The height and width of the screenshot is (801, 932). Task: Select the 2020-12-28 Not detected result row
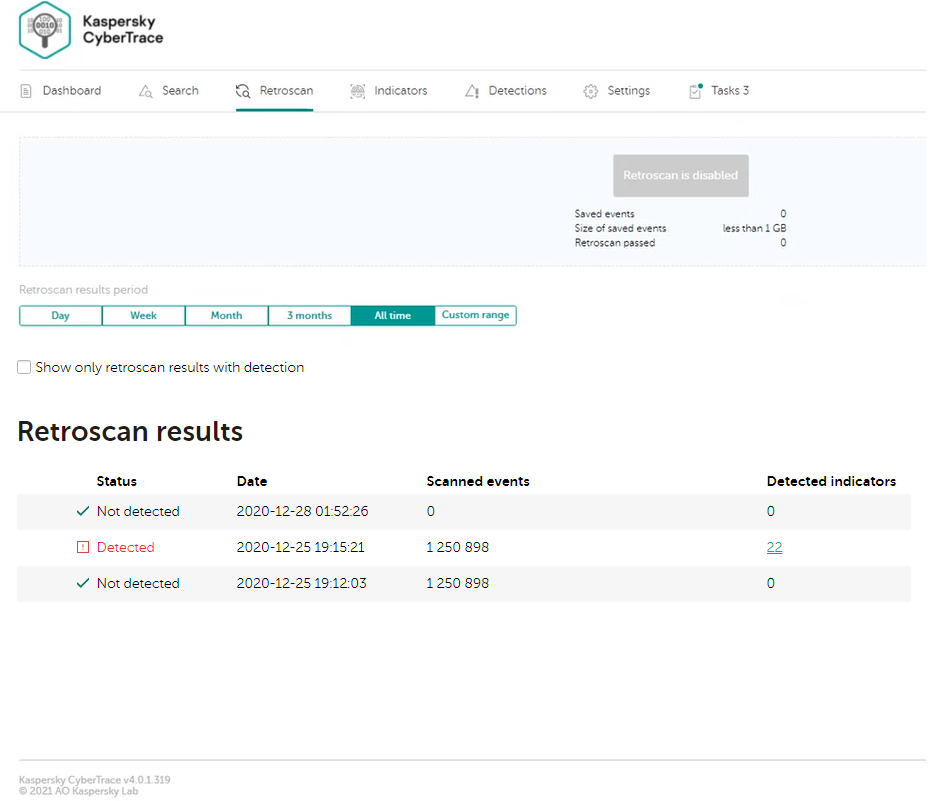tap(464, 512)
